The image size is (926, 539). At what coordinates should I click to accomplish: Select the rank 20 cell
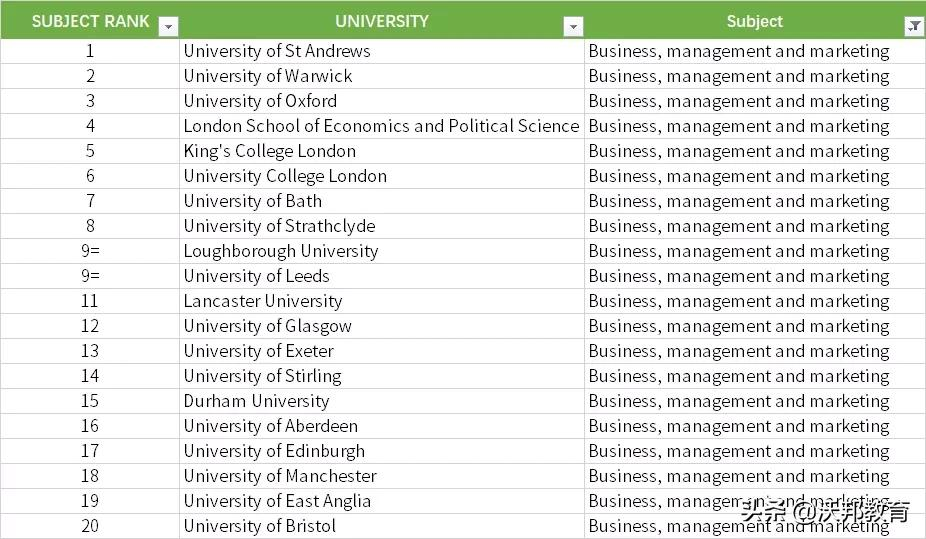90,526
